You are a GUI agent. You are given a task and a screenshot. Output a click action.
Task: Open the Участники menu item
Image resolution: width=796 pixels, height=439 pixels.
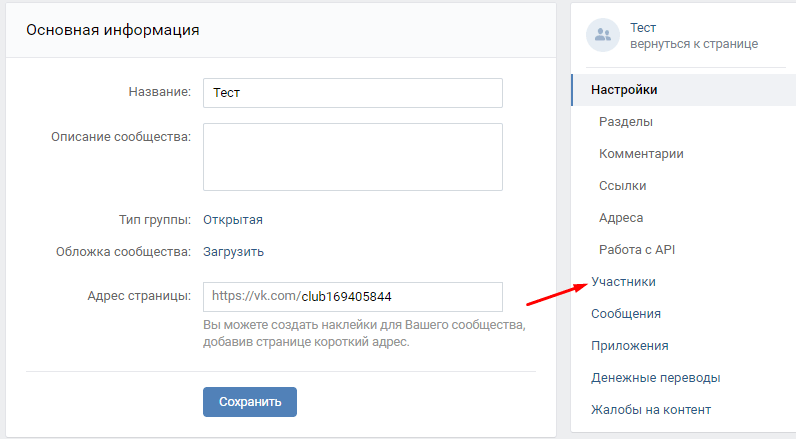point(623,282)
